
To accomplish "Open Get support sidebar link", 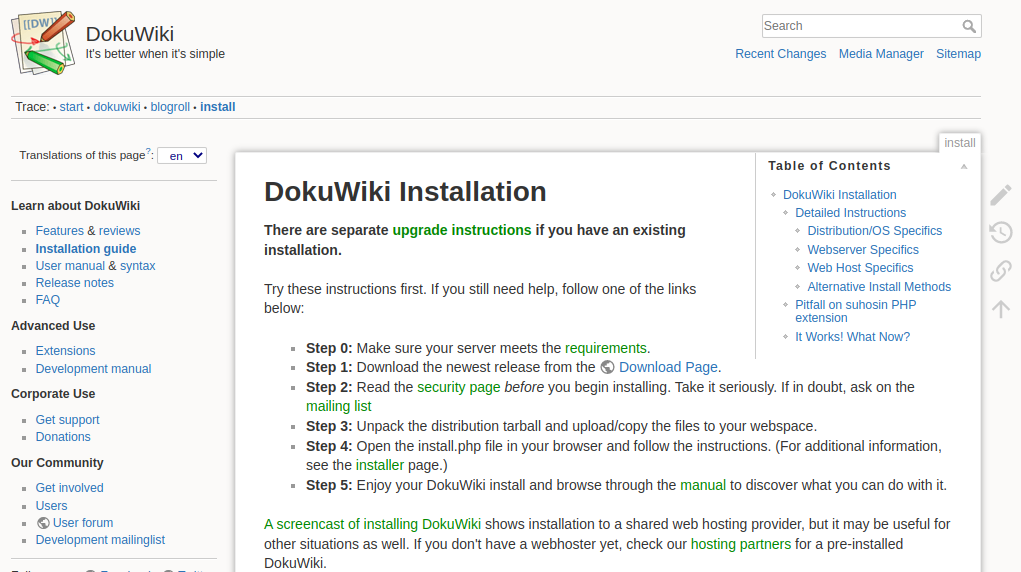I will (x=68, y=420).
